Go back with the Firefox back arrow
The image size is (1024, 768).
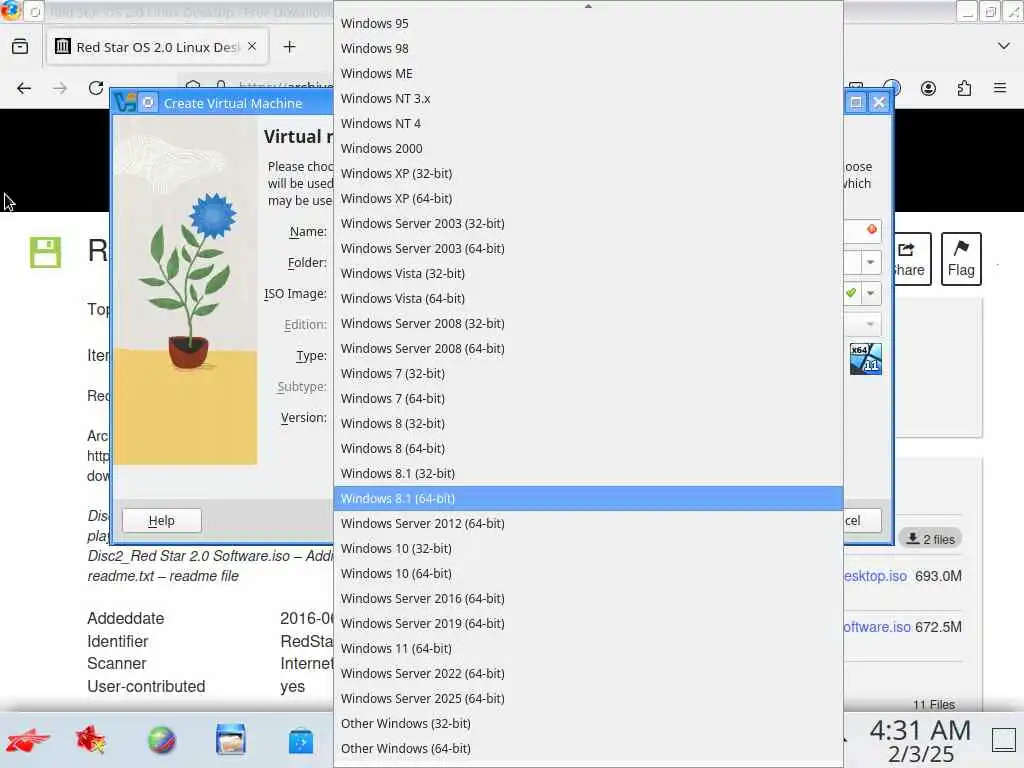coord(24,88)
